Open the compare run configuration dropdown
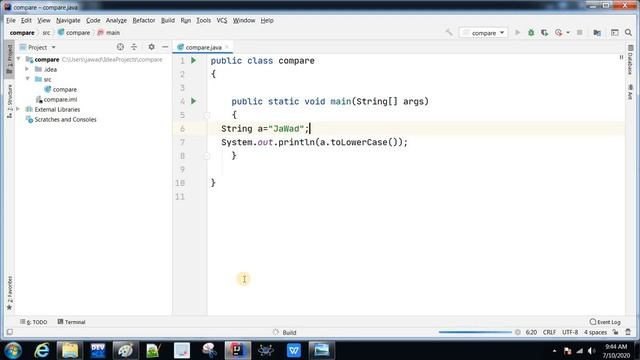Screen dimensions: 640x360 coord(484,33)
